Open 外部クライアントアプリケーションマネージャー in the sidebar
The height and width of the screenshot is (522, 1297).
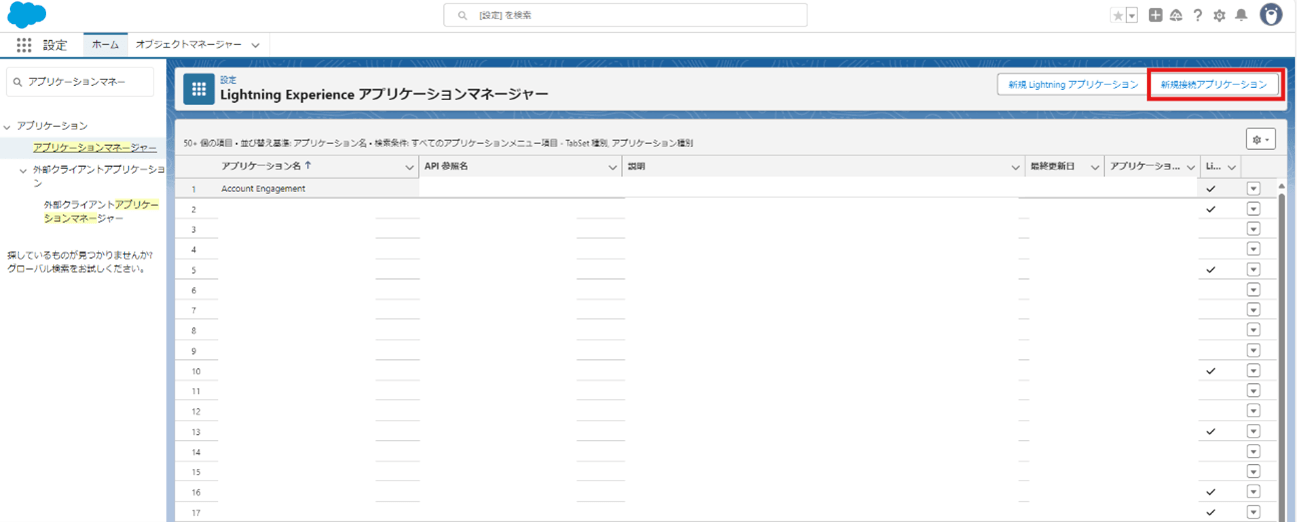pos(100,211)
